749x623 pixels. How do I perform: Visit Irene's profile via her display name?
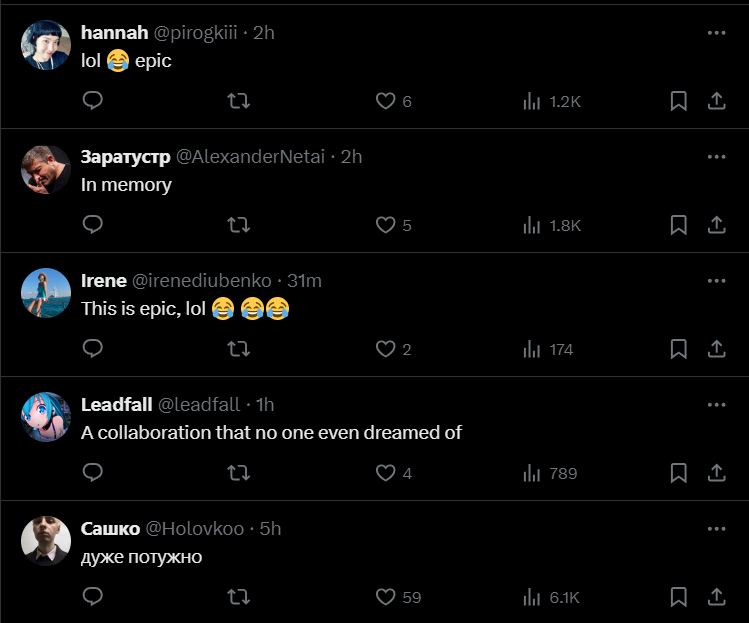[103, 280]
